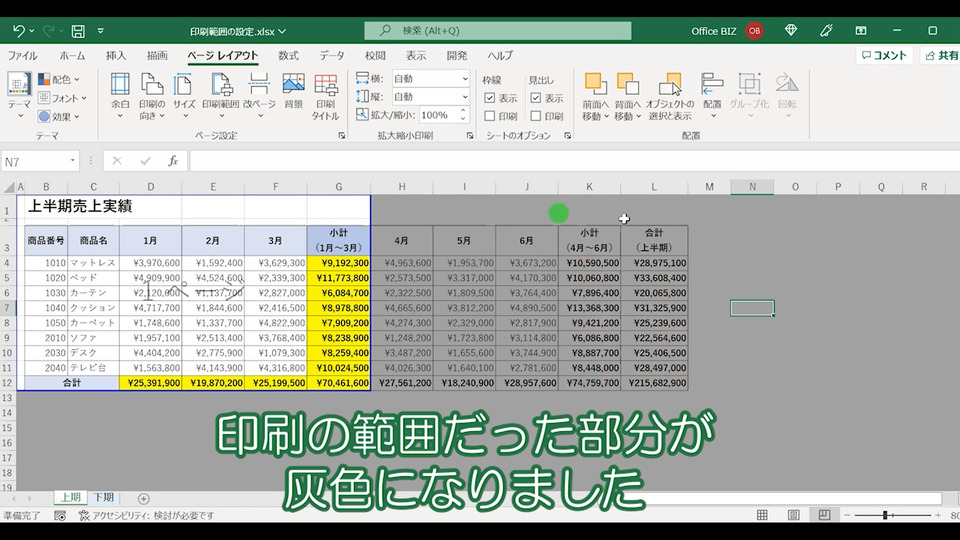This screenshot has height=540, width=960.
Task: Open the 配色 colors dropdown
Action: pyautogui.click(x=59, y=79)
